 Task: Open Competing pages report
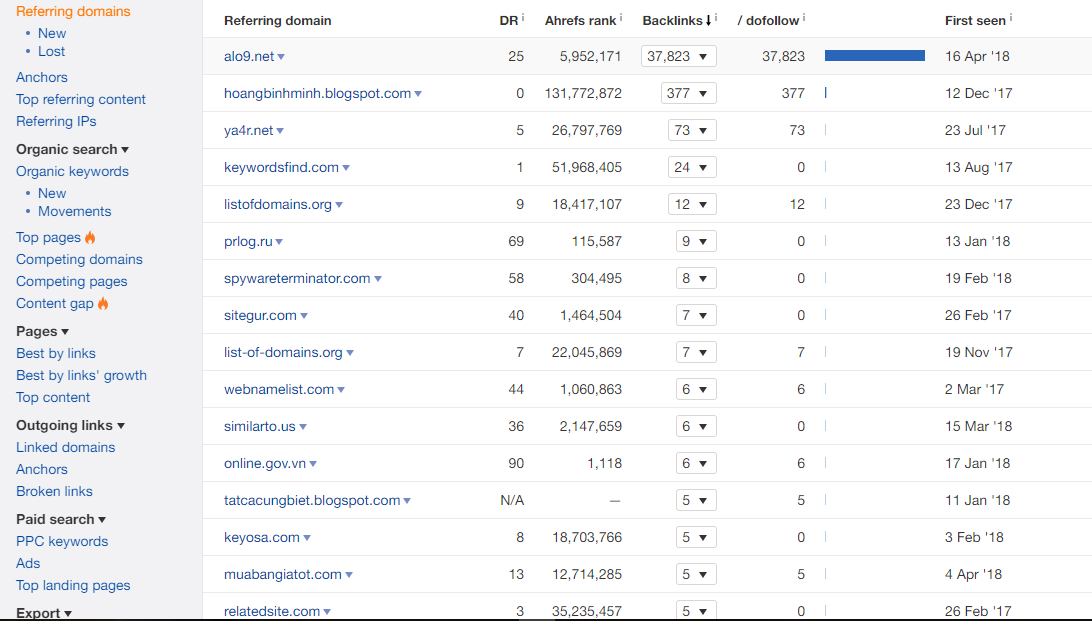pos(72,281)
